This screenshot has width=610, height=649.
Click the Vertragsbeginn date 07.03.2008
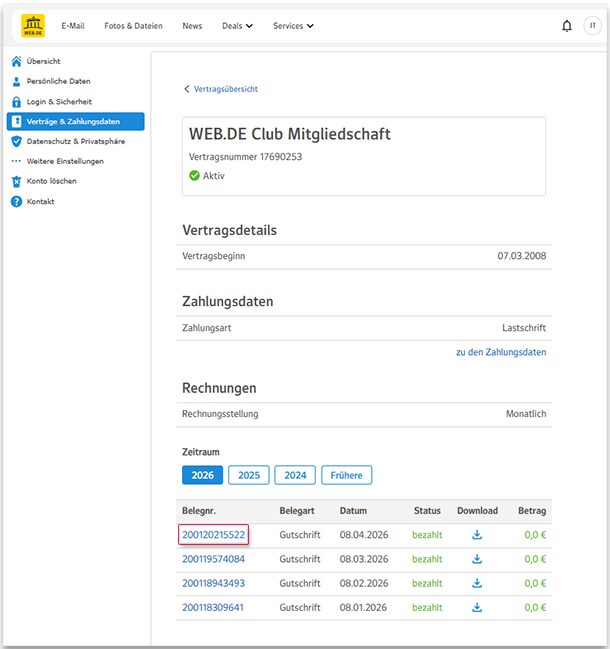521,256
